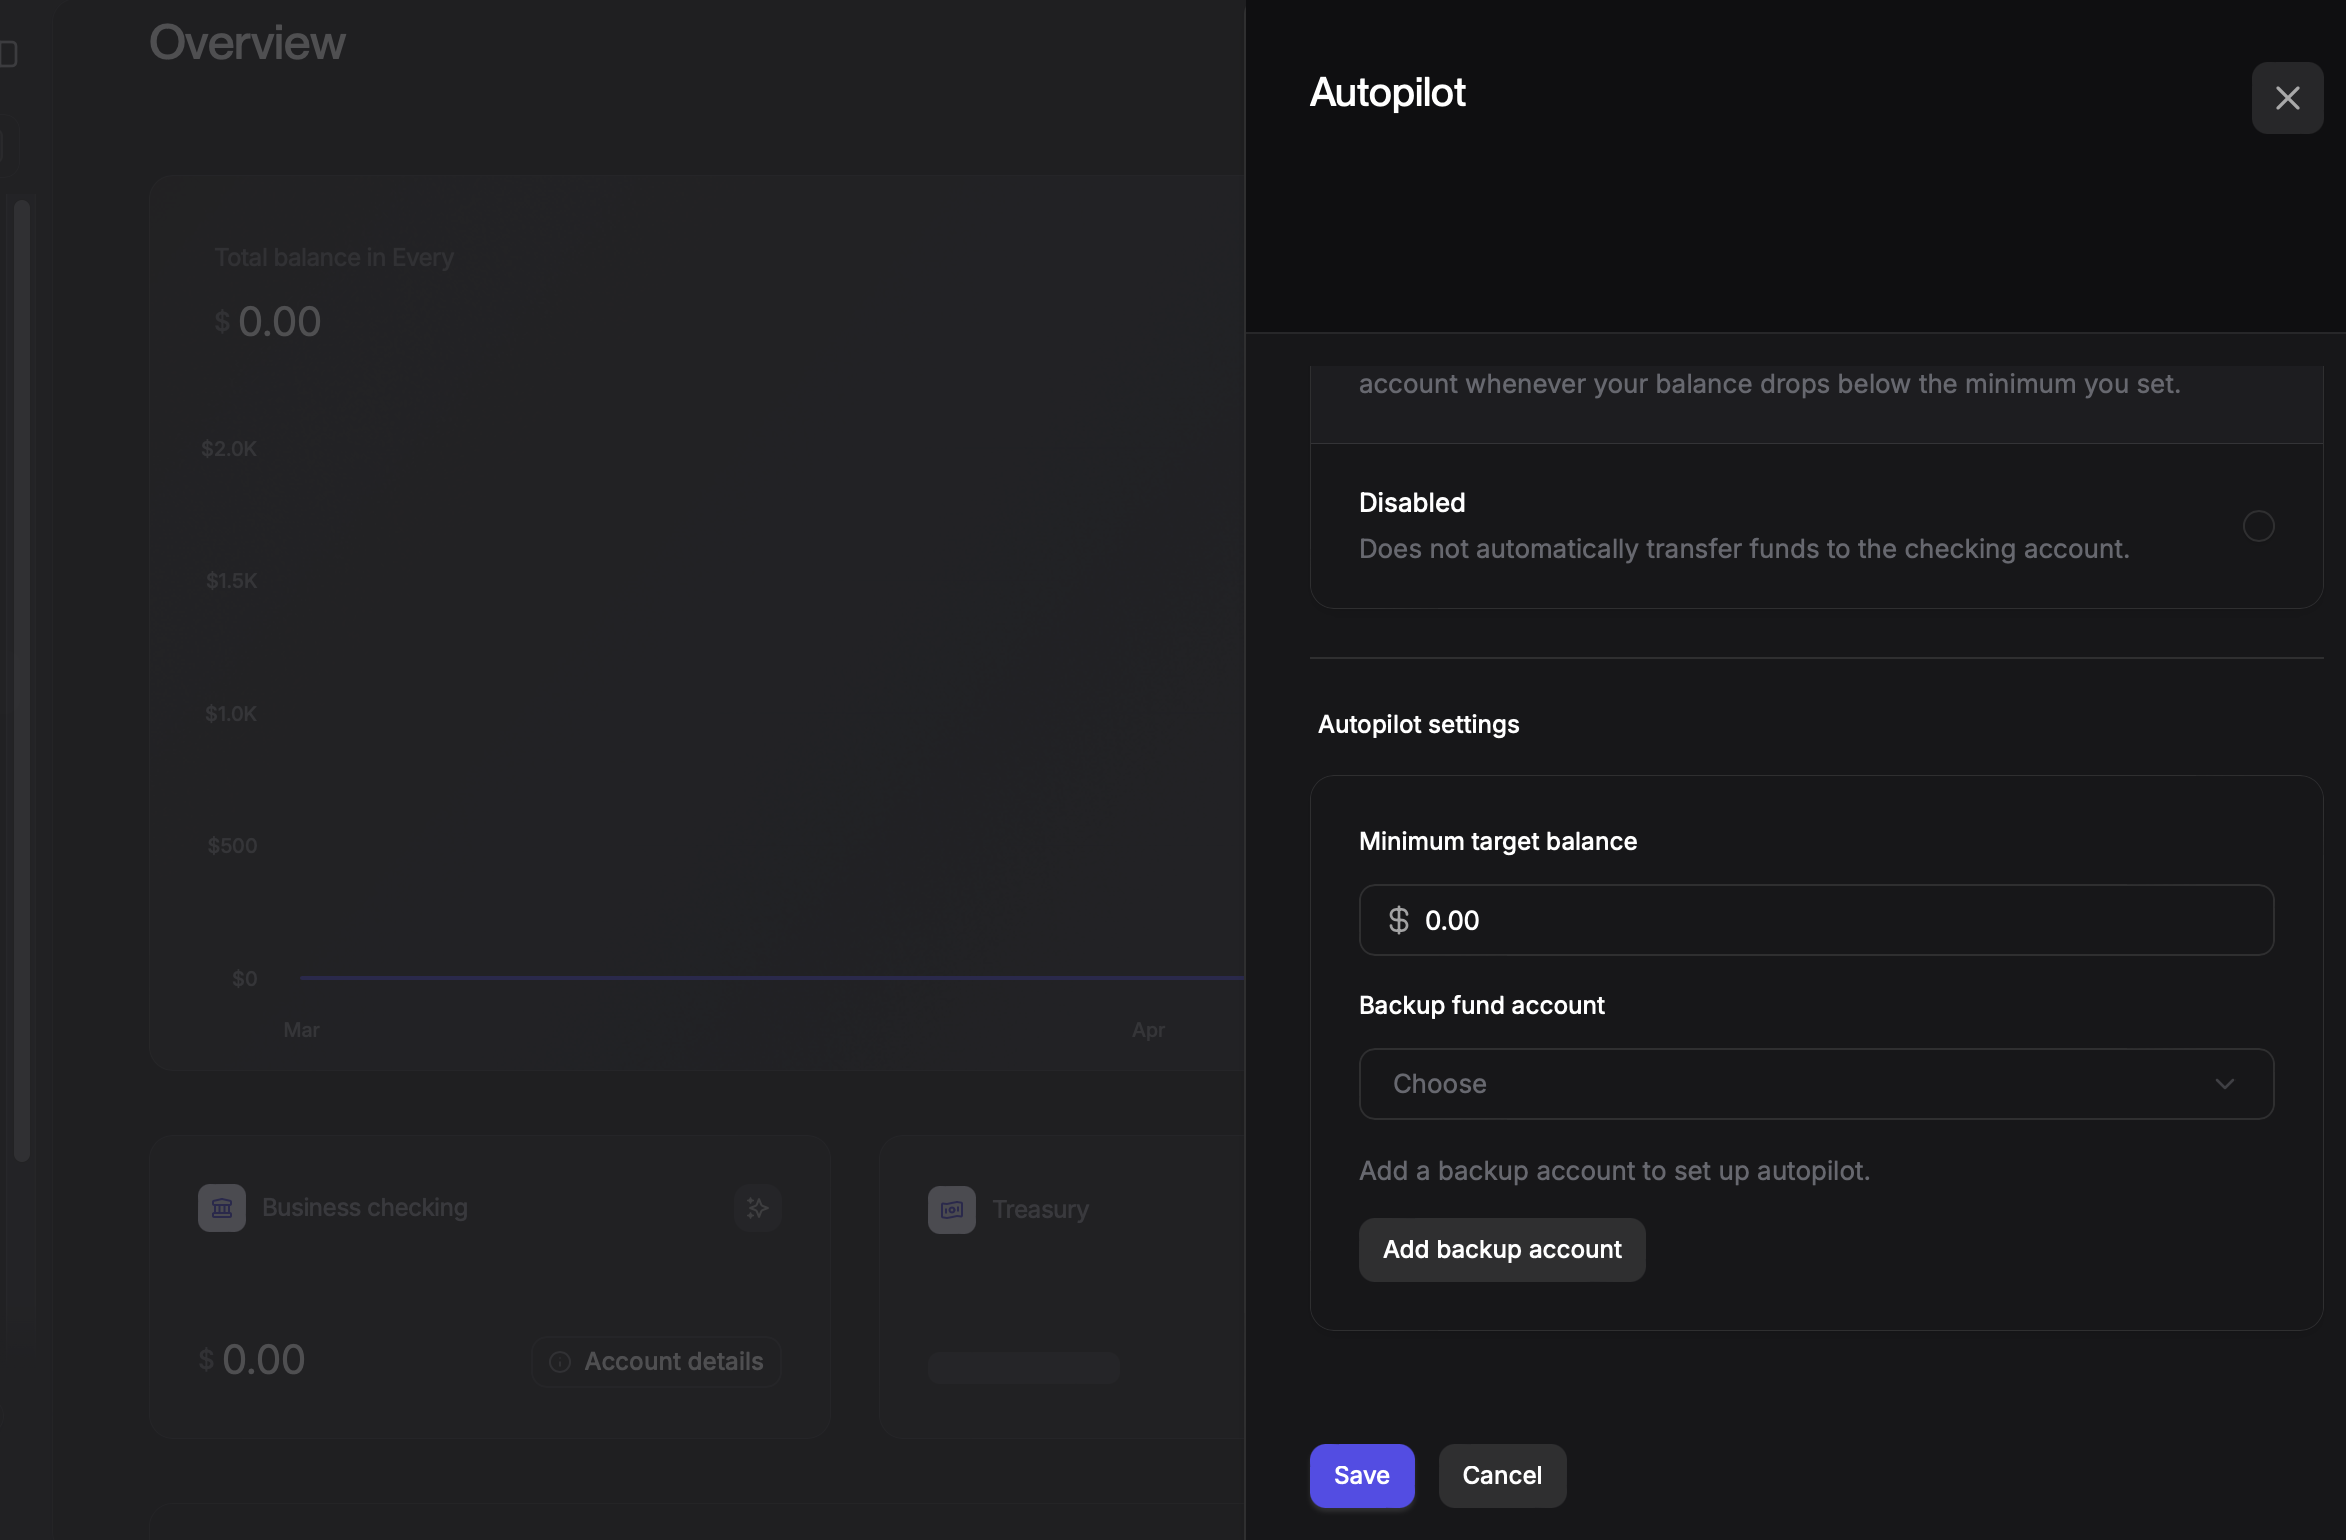Click the chevron arrow in Choose dropdown

coord(2224,1084)
